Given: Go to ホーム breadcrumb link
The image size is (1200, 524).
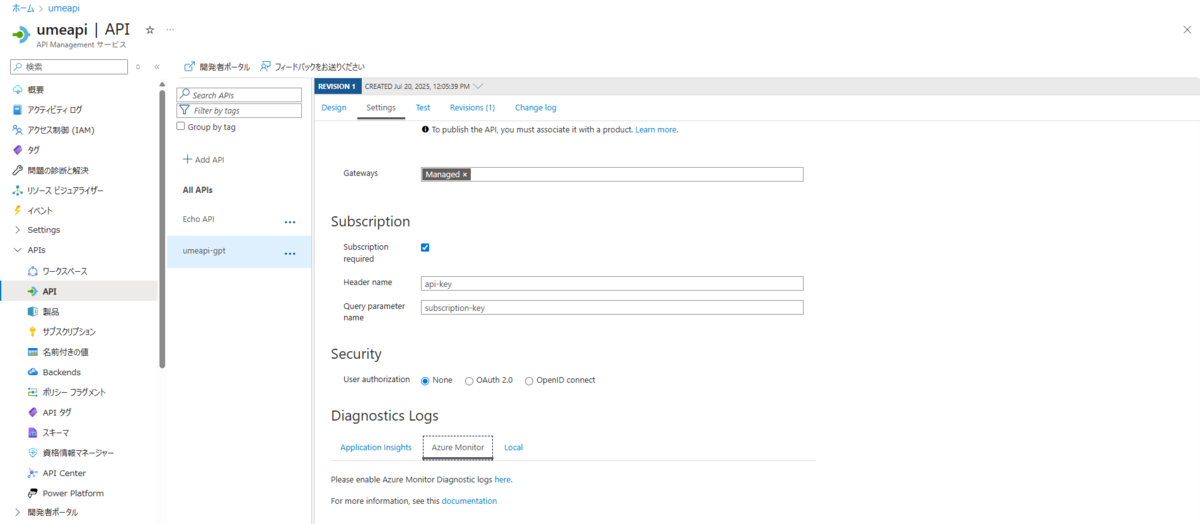Looking at the screenshot, I should coord(22,7).
